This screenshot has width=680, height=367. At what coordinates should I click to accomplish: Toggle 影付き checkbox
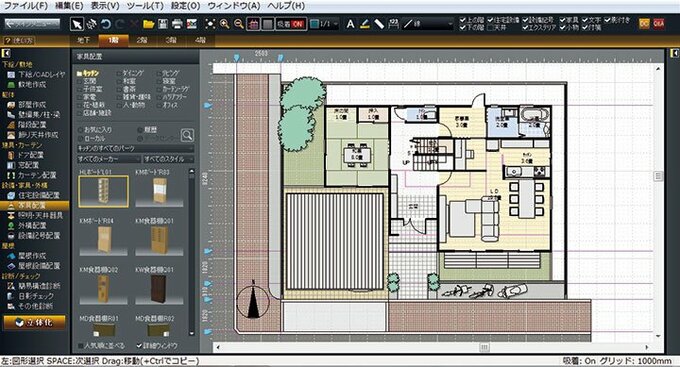point(607,20)
